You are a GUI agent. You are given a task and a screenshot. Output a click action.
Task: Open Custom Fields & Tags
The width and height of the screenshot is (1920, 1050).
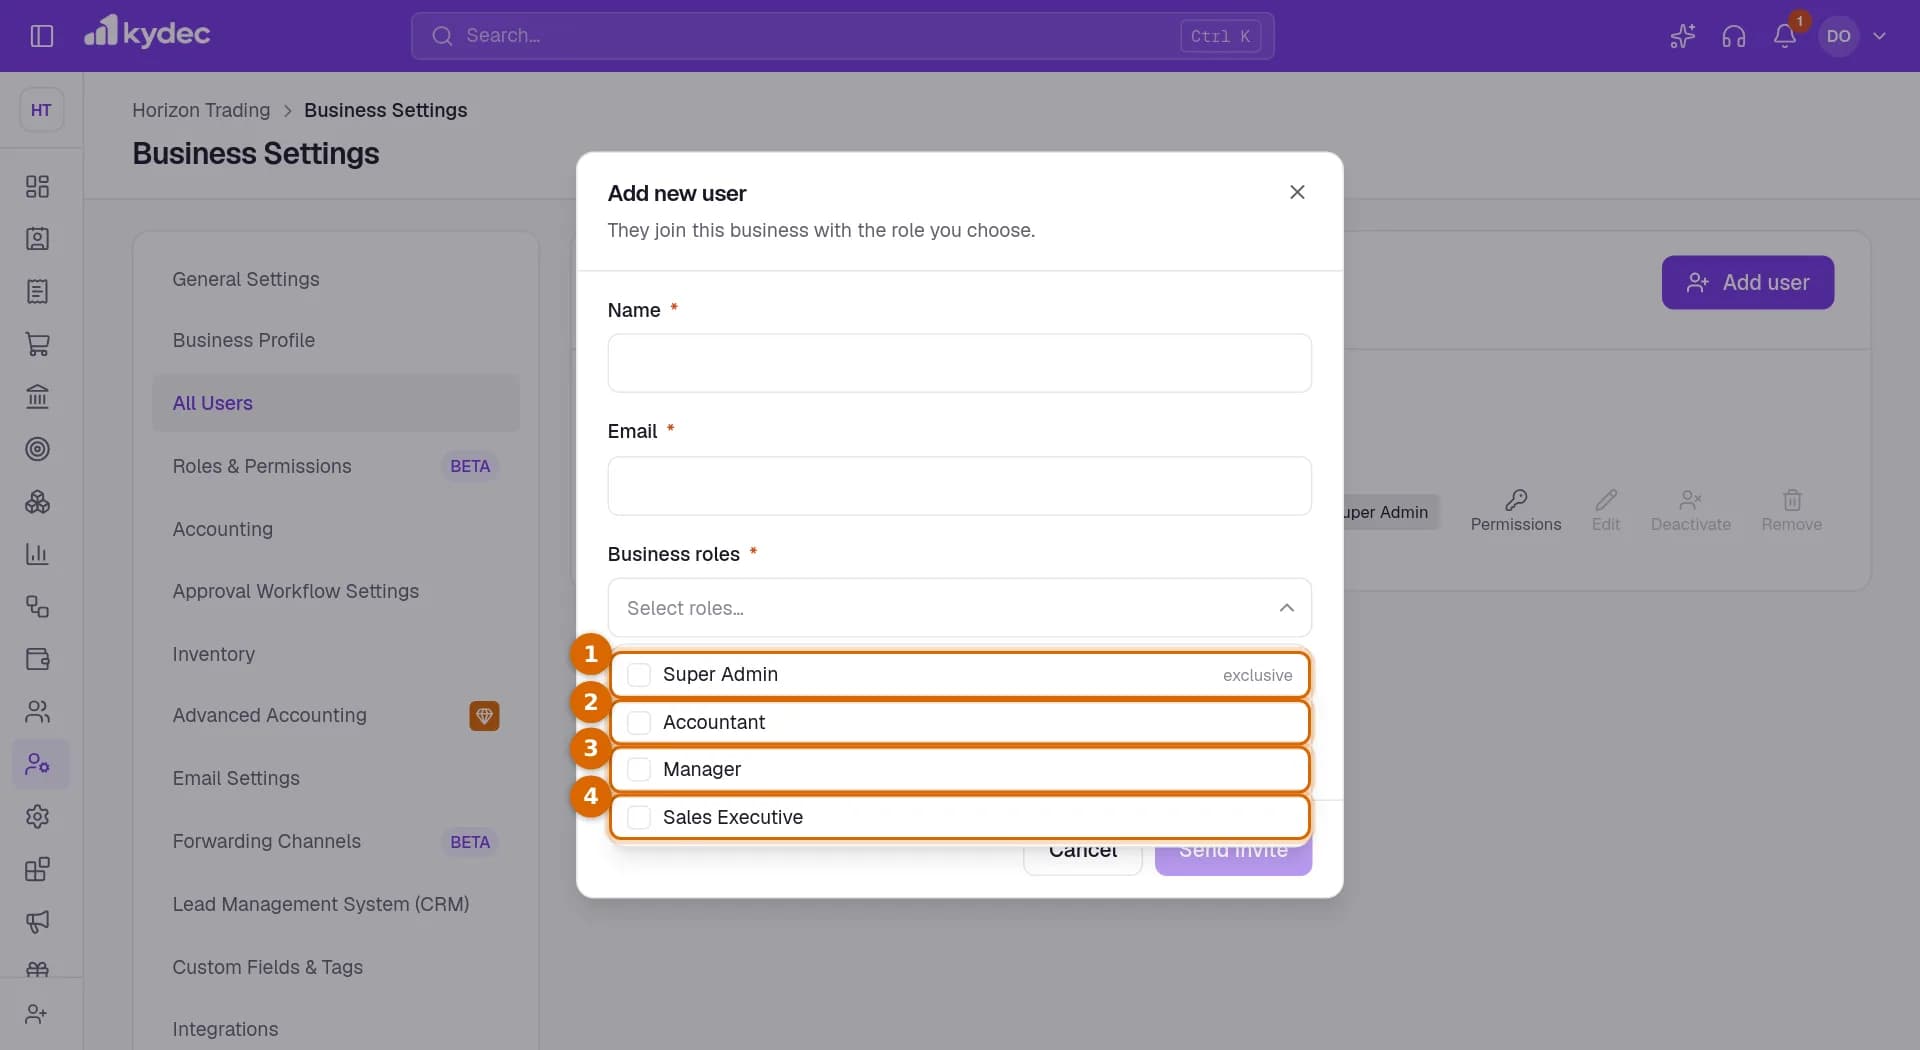(336, 967)
